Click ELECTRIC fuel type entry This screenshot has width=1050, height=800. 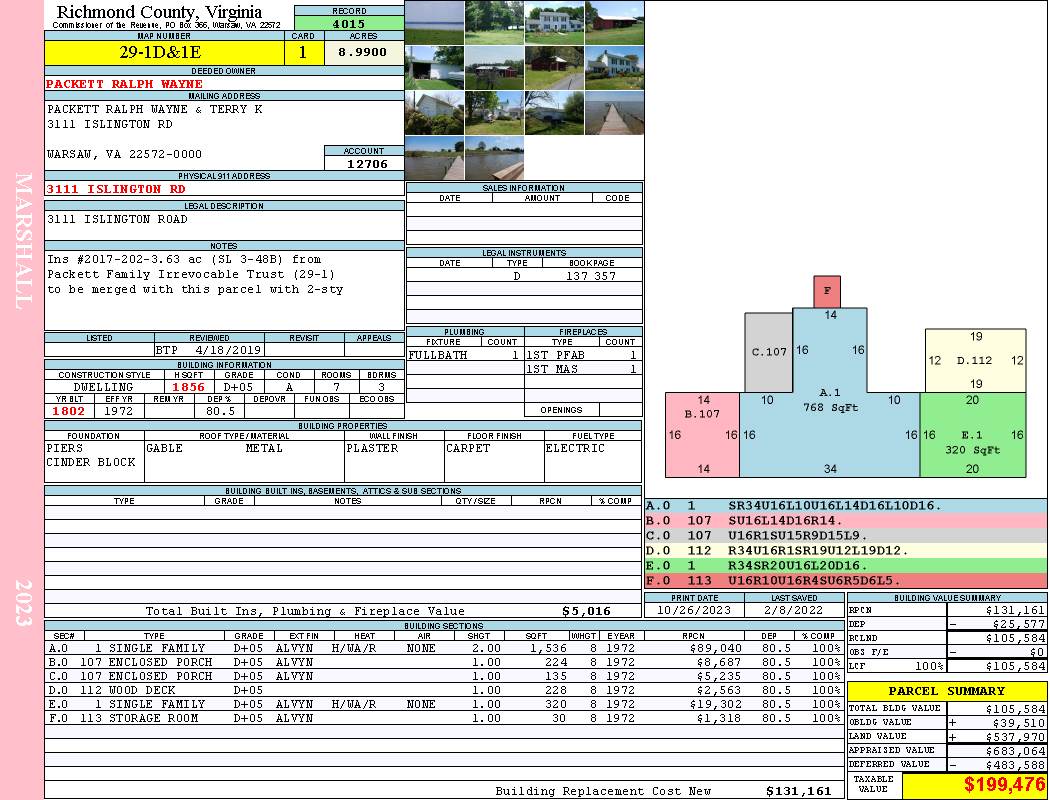575,448
